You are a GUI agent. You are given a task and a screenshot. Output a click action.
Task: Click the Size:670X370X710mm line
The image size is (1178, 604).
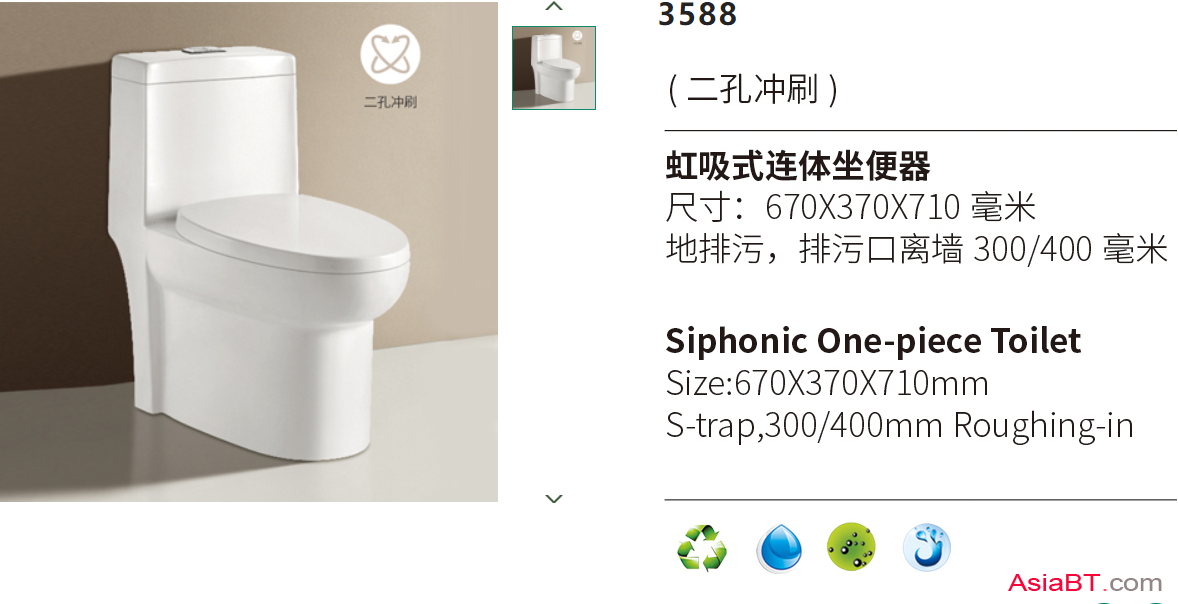click(x=827, y=383)
